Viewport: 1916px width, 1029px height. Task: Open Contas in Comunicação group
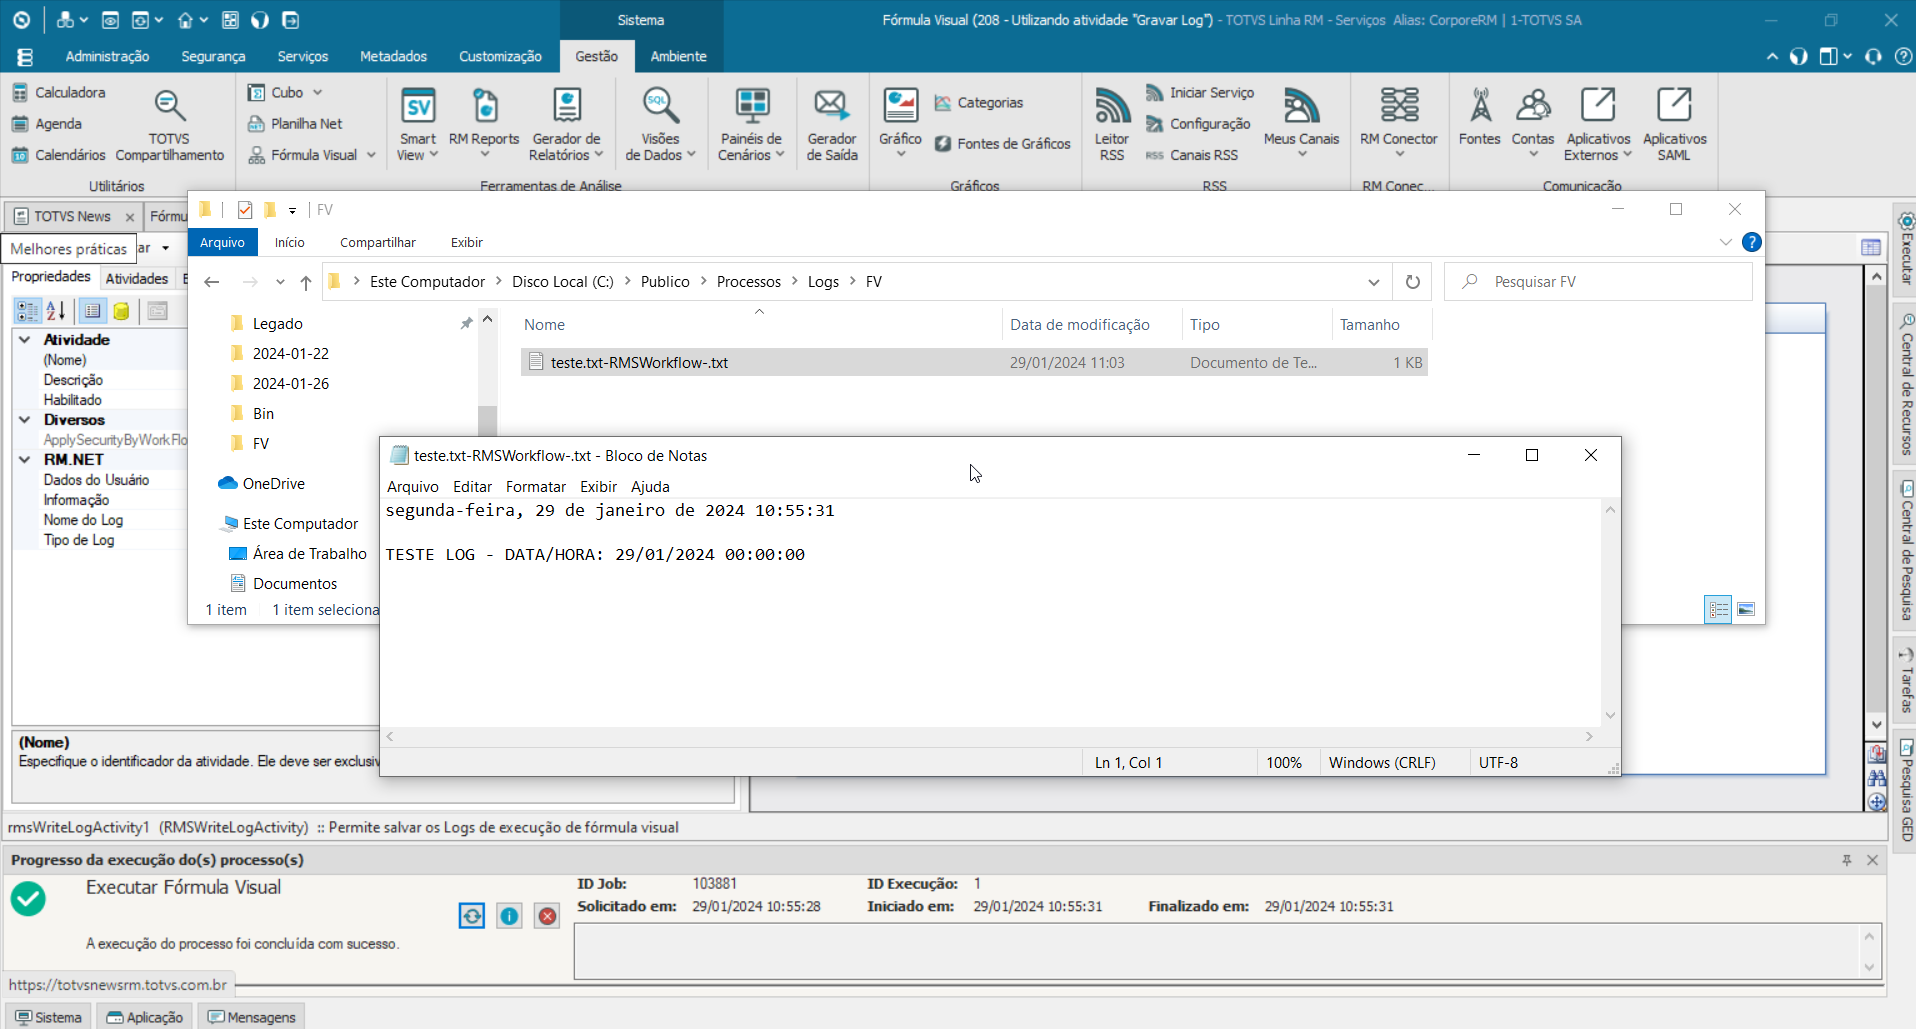click(x=1533, y=124)
